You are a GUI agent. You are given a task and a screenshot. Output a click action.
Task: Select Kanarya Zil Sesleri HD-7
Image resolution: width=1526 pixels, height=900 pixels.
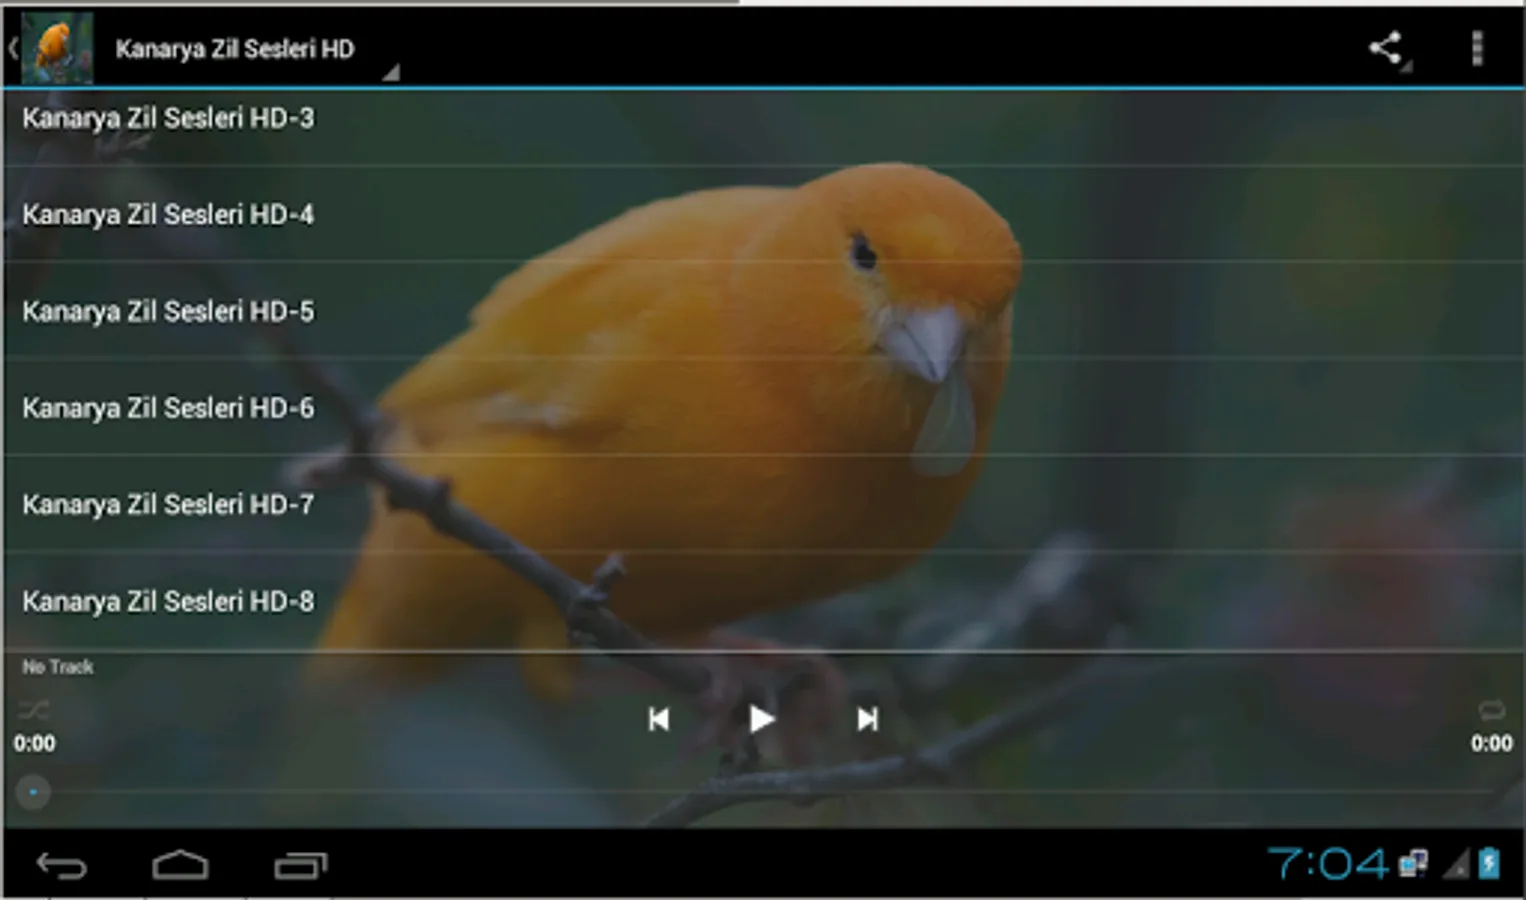[763, 504]
